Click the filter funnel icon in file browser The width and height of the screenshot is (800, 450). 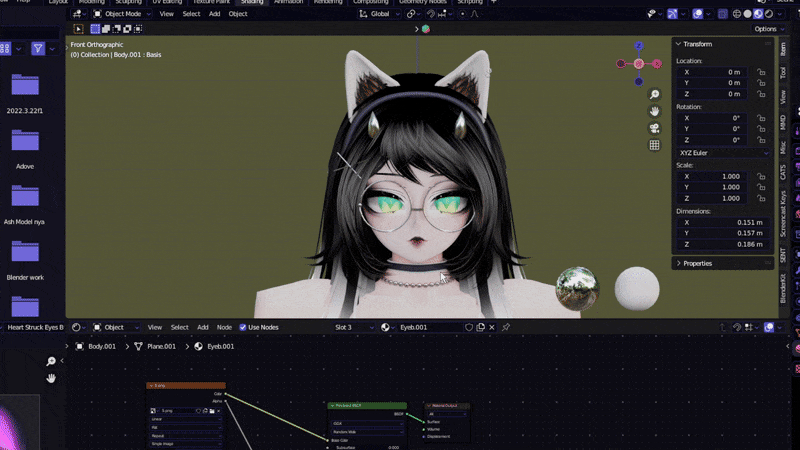pyautogui.click(x=38, y=48)
